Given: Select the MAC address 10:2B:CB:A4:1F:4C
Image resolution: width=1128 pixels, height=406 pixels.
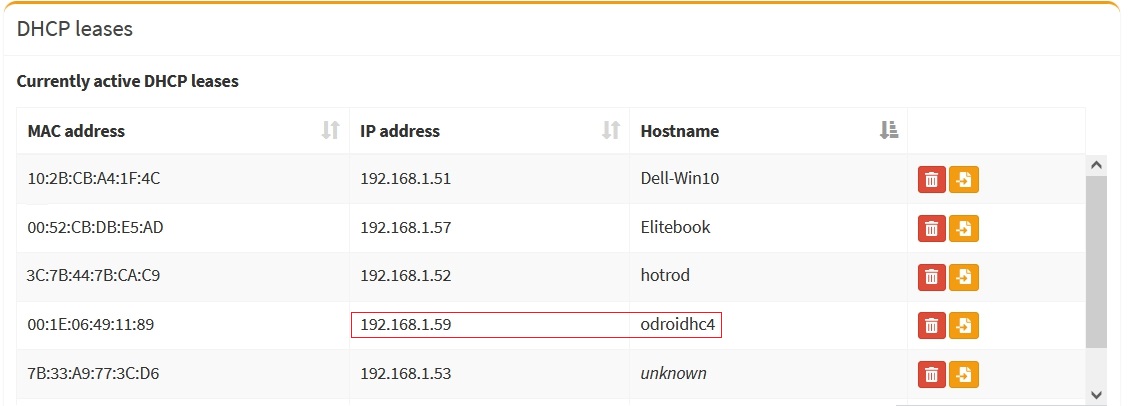Looking at the screenshot, I should (94, 179).
